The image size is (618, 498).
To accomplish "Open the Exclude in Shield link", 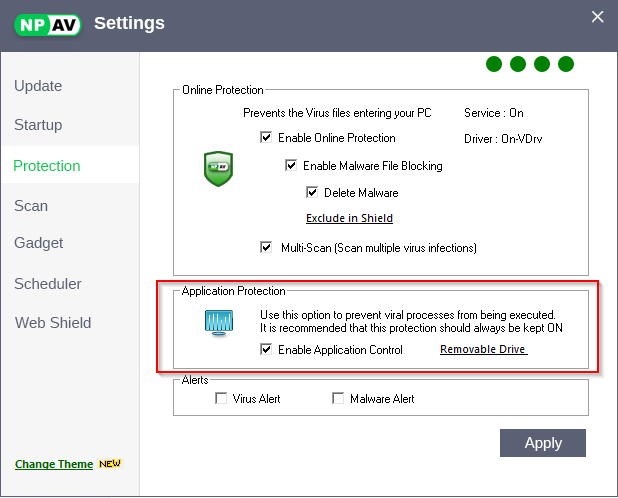I will click(x=349, y=218).
